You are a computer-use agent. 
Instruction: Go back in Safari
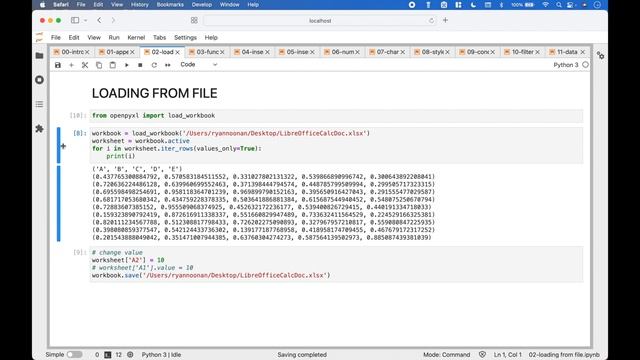[x=99, y=20]
